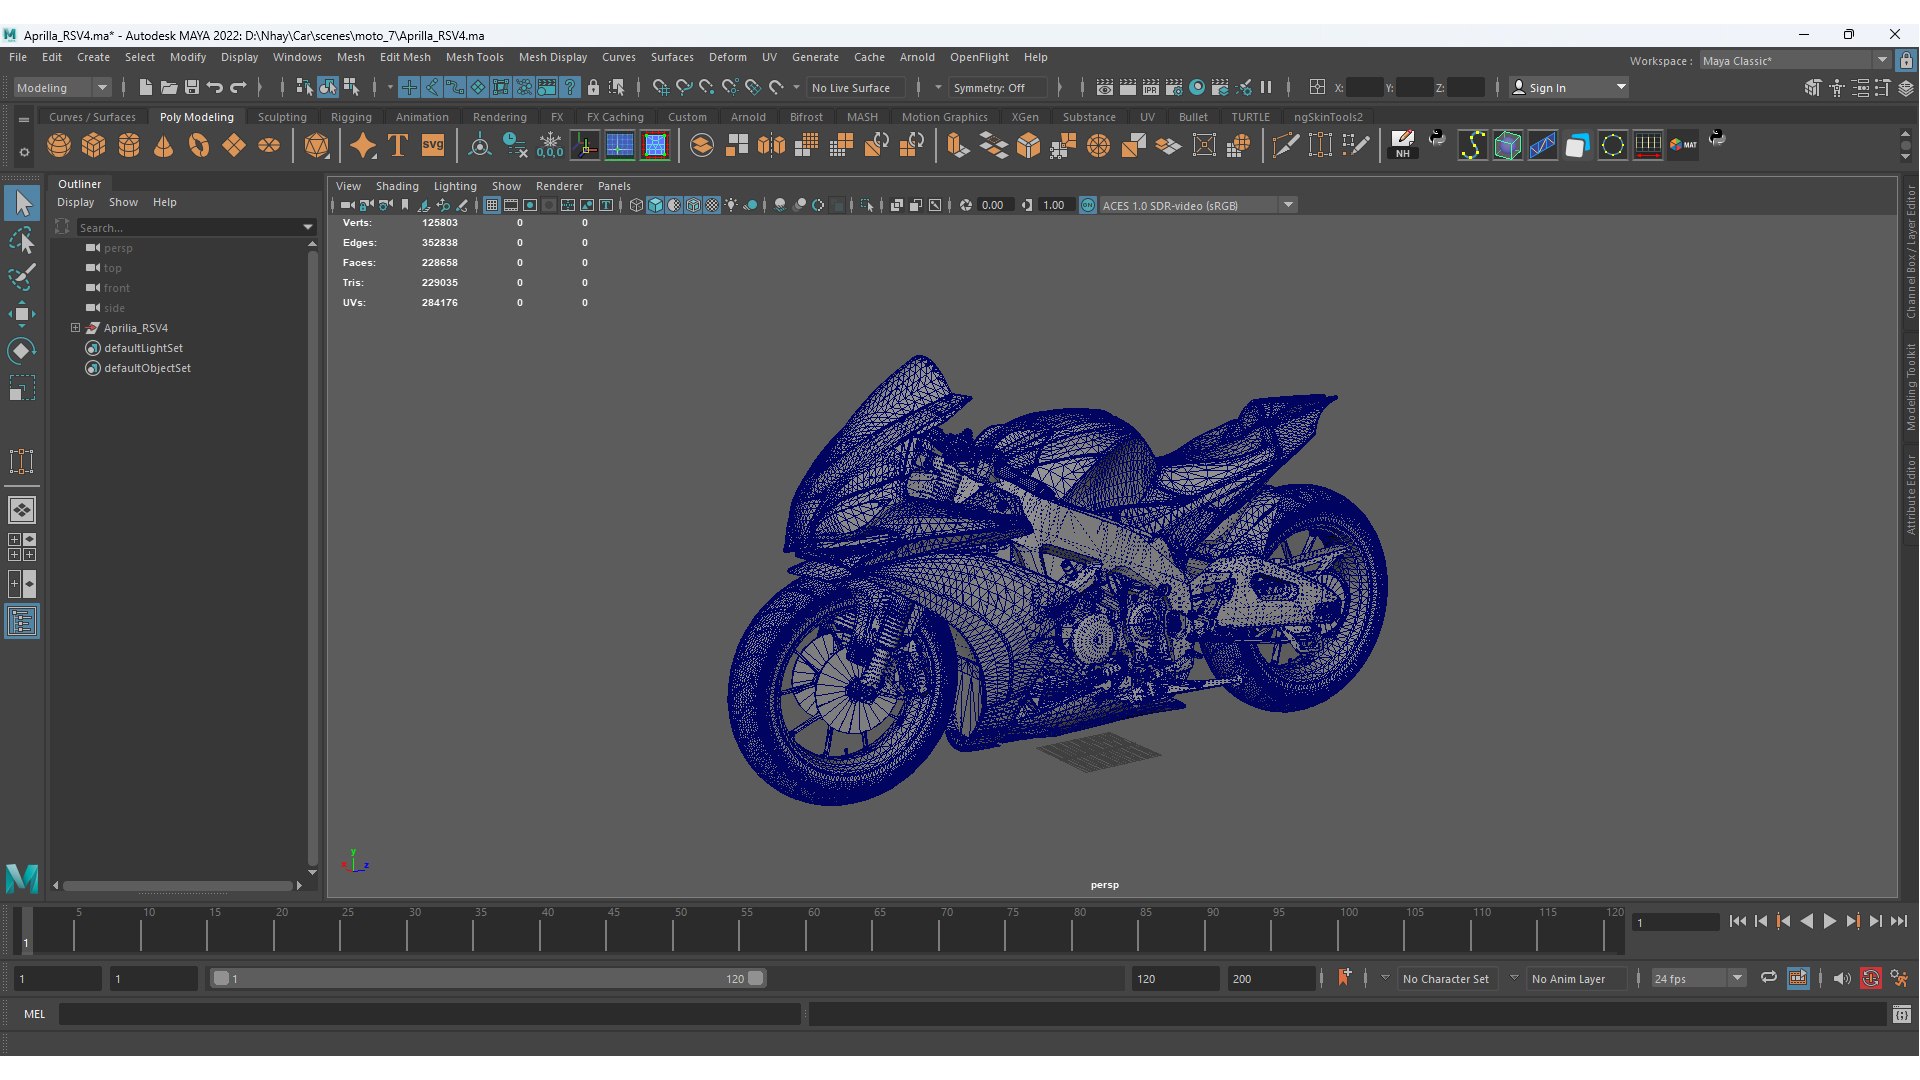
Task: Toggle the Auto Keyframe button
Action: tap(1870, 979)
